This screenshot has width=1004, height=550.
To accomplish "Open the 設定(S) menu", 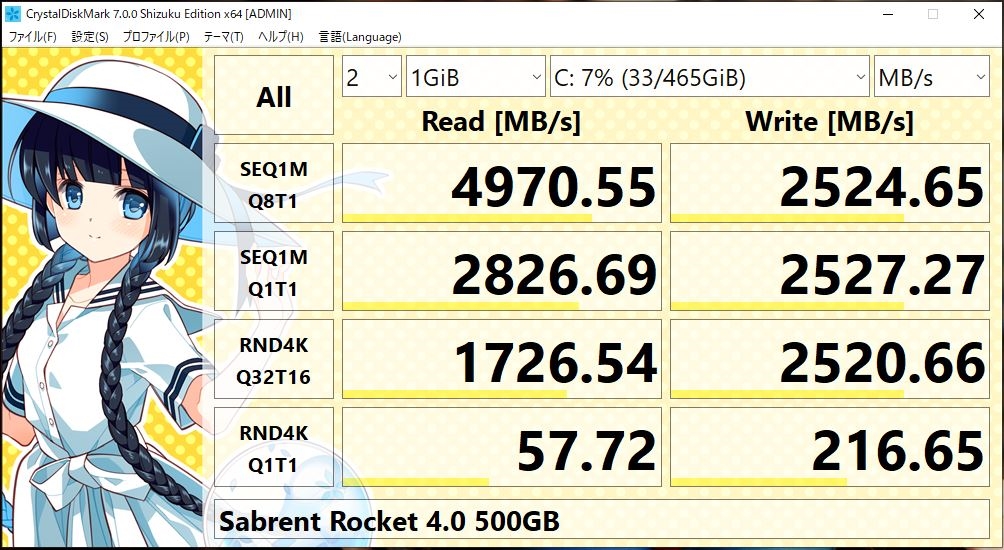I will click(x=90, y=37).
